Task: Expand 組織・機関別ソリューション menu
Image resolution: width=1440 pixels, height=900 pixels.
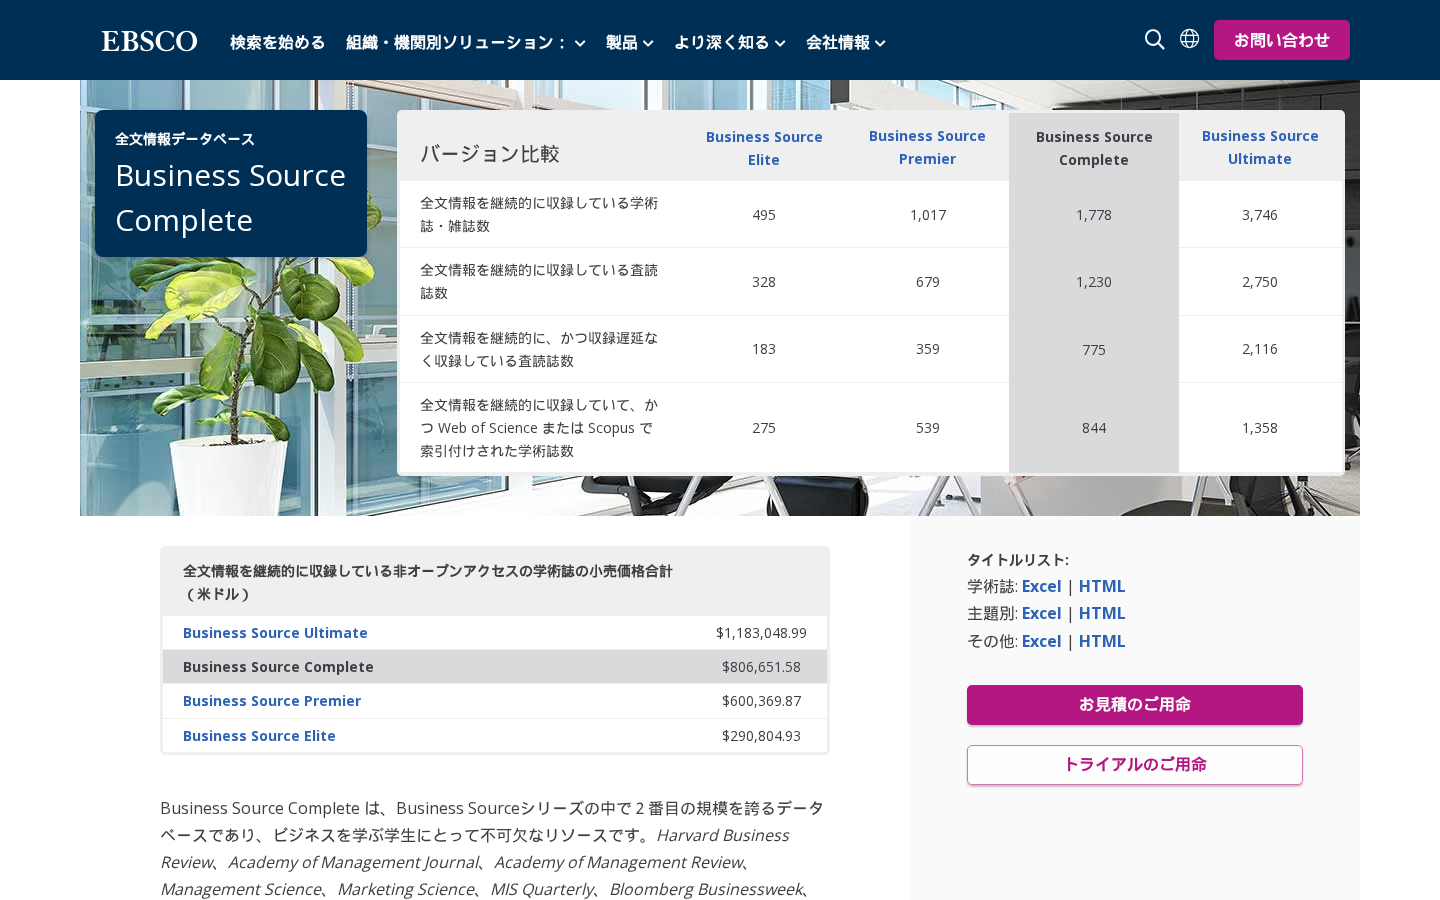Action: pyautogui.click(x=466, y=42)
